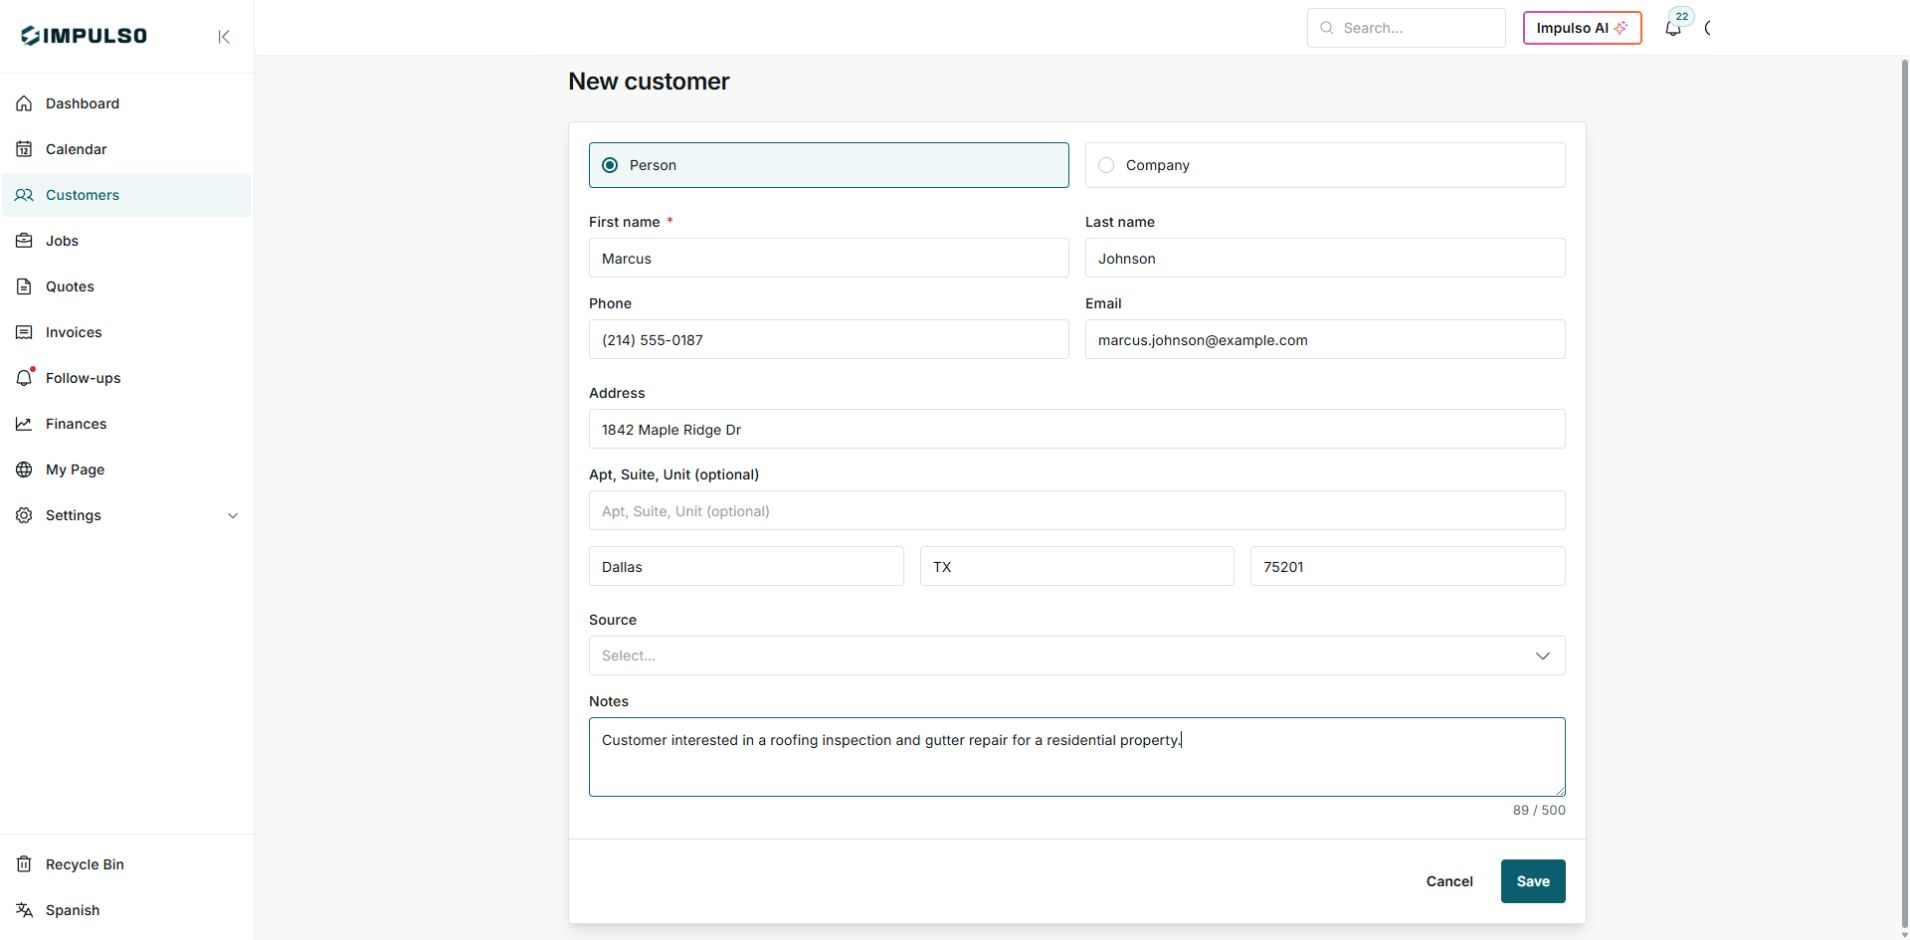
Task: Click the Spanish language translate icon
Action: tap(24, 910)
